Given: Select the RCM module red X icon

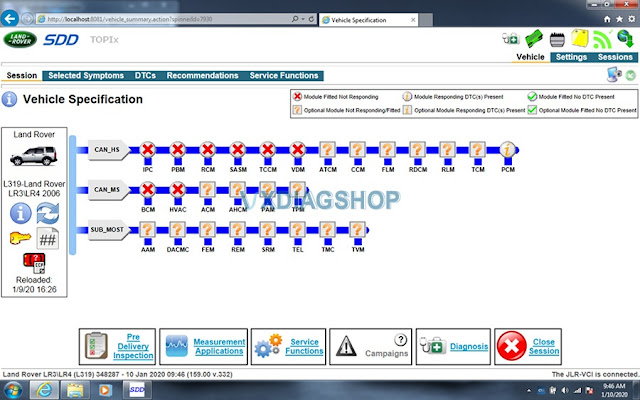Looking at the screenshot, I should pos(208,150).
